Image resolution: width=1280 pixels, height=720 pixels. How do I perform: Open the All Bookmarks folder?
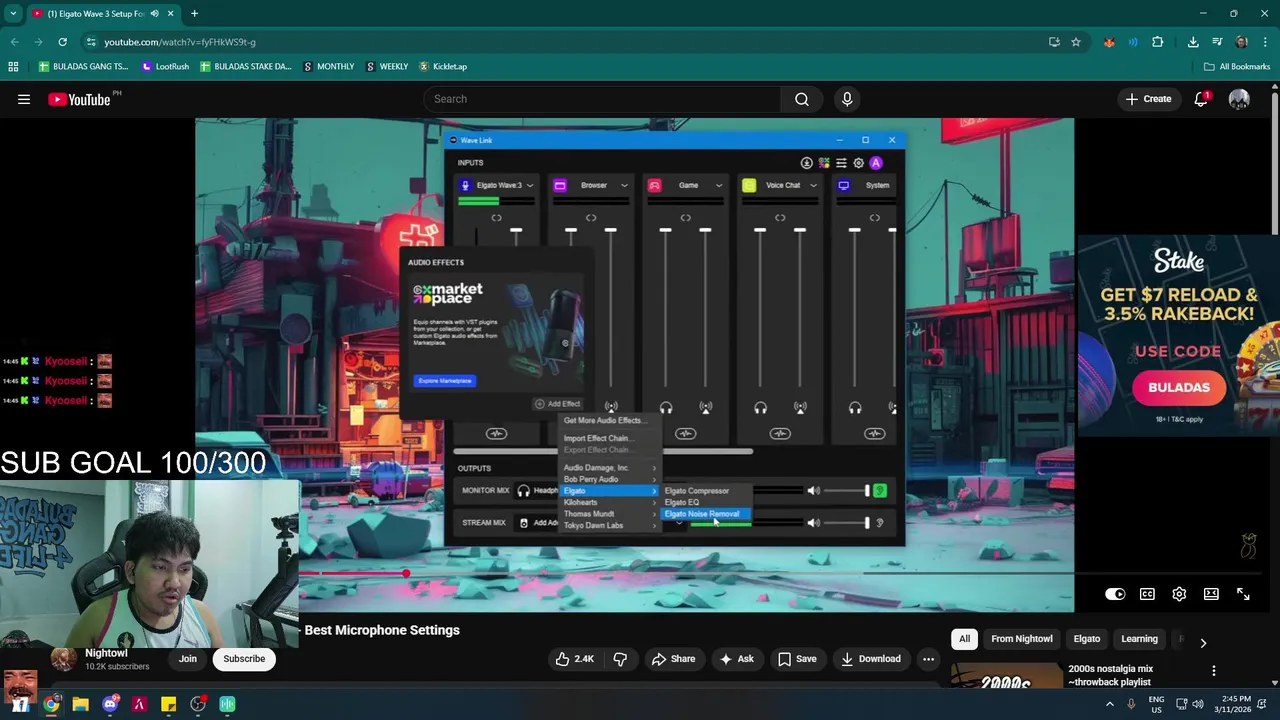1237,66
